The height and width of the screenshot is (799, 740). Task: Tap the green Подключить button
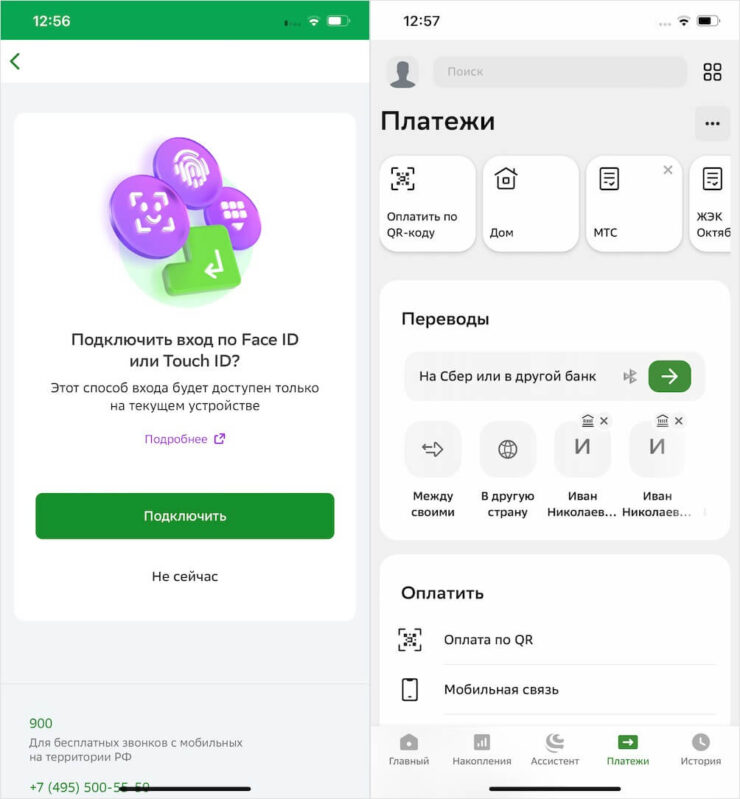point(185,516)
